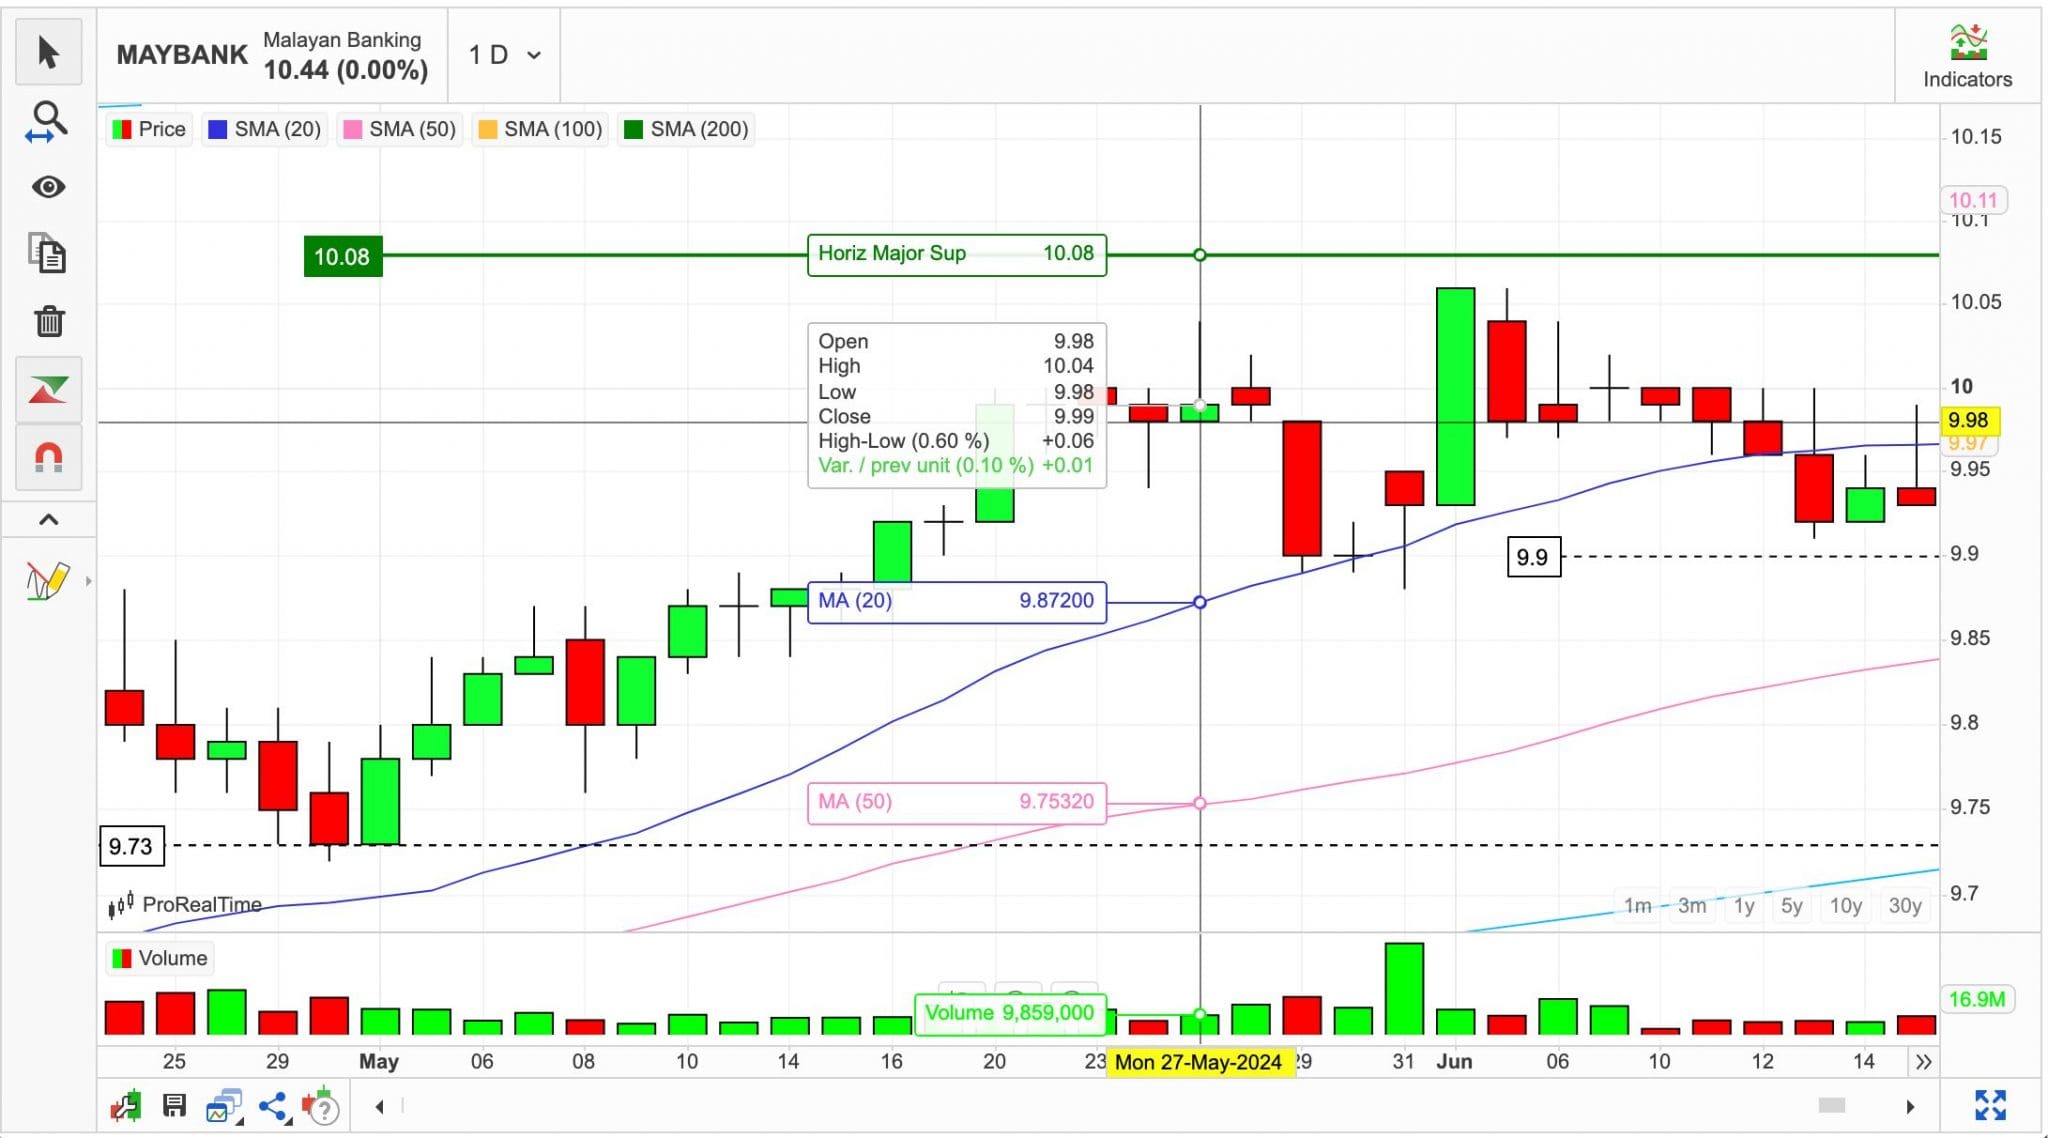Toggle the eye visibility tool
Viewport: 2048px width, 1138px height.
tap(48, 187)
